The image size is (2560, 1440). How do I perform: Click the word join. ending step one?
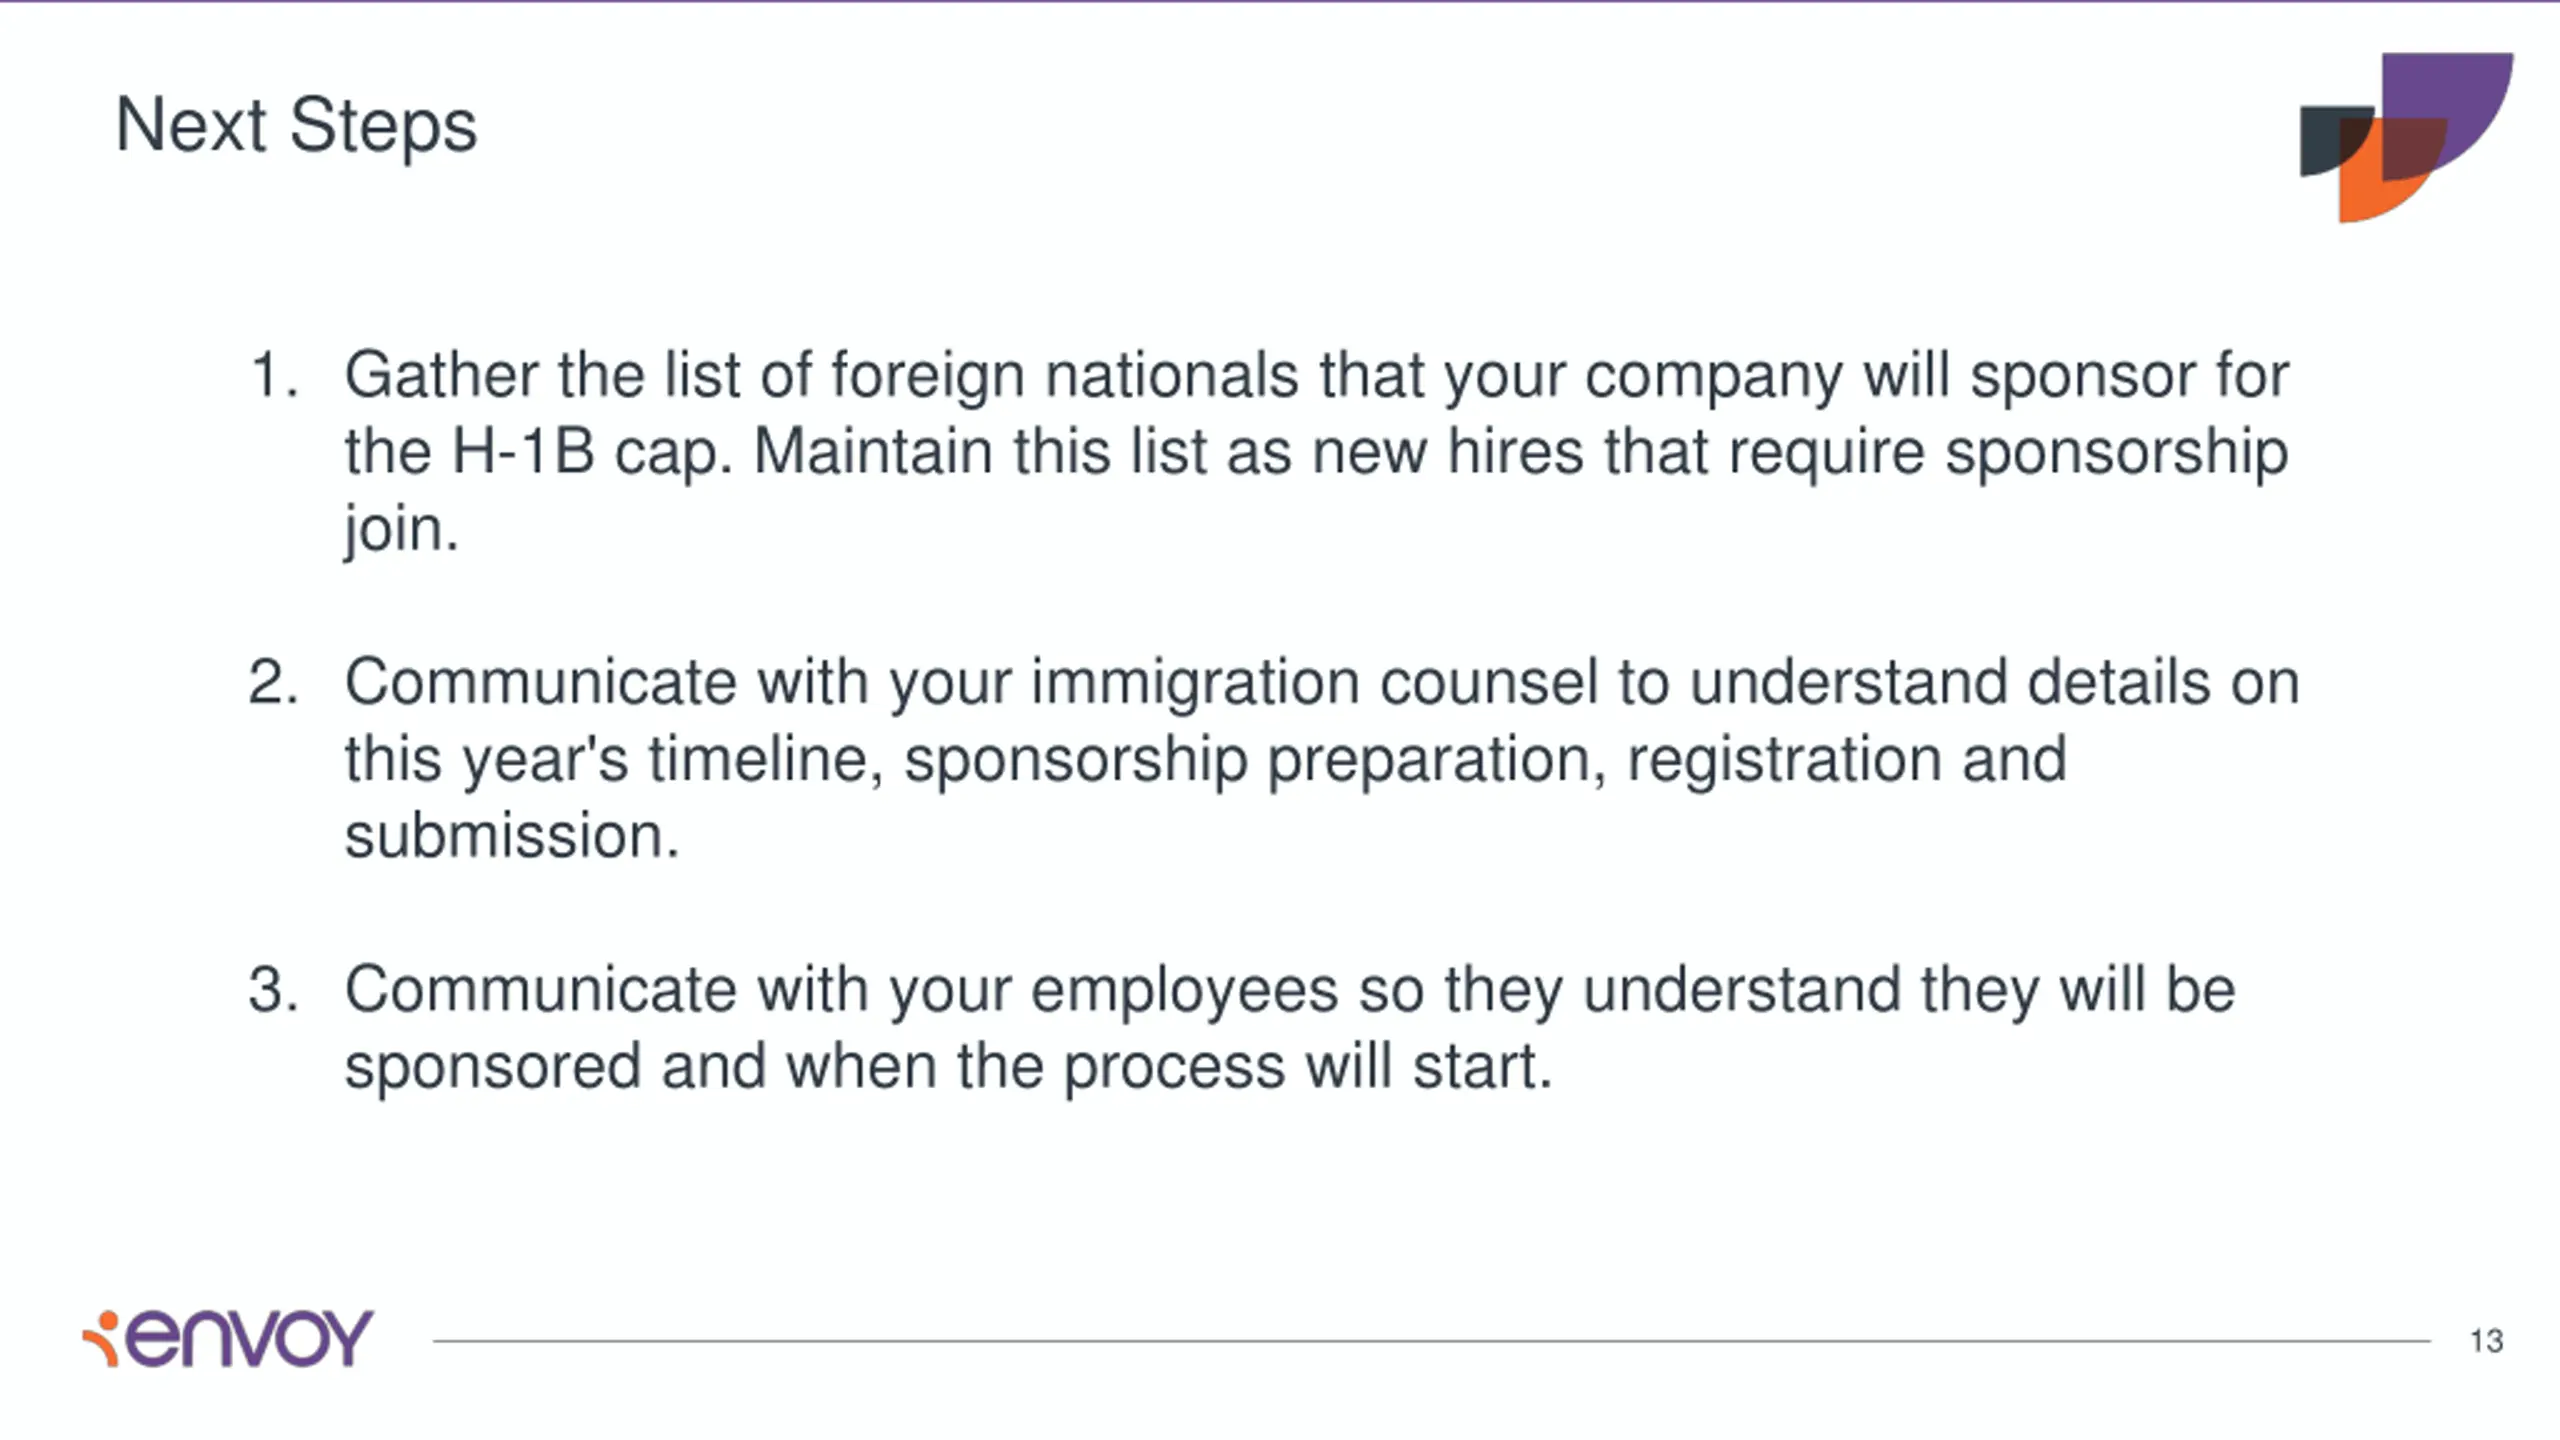click(401, 530)
